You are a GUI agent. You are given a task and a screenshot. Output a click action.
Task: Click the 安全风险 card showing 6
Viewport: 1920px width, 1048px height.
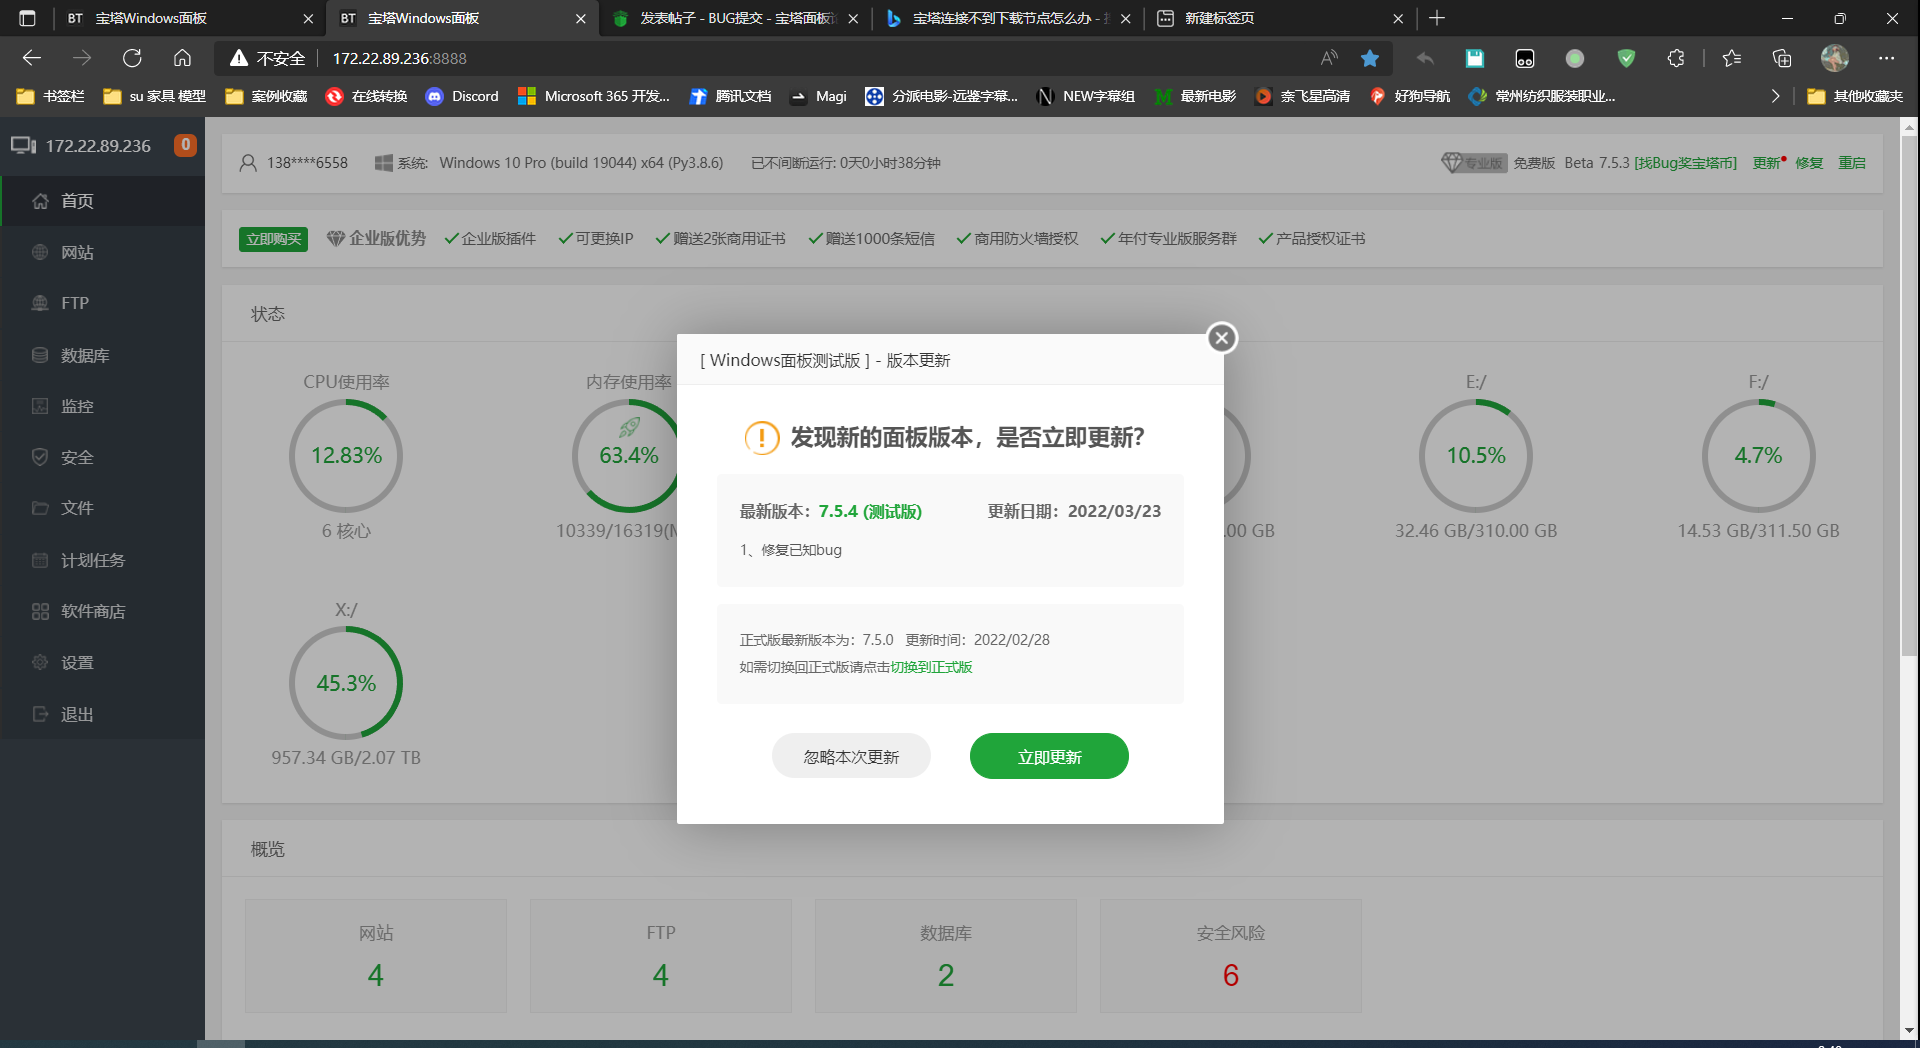pyautogui.click(x=1231, y=956)
